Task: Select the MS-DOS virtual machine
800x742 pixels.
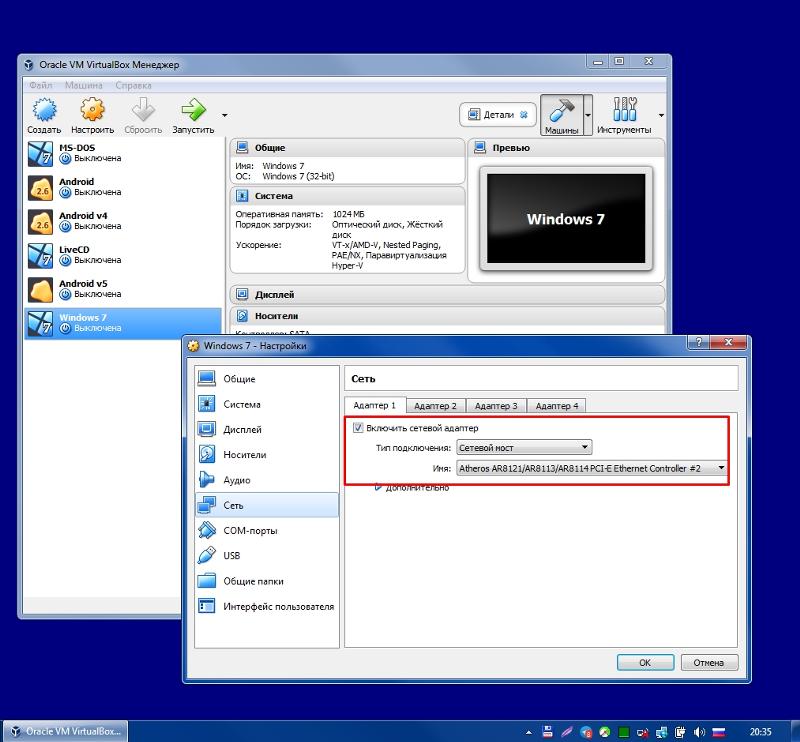Action: (123, 153)
